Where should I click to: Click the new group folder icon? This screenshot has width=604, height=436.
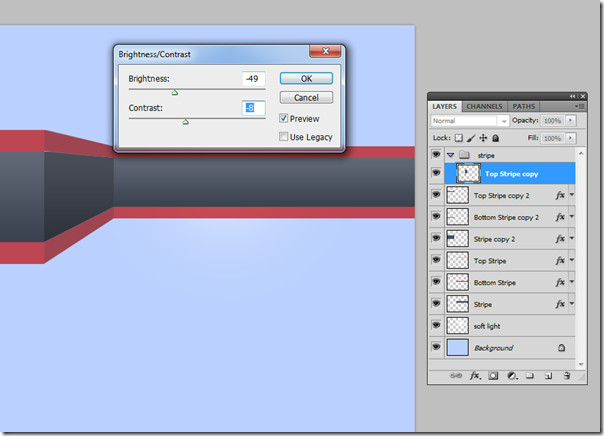pyautogui.click(x=530, y=376)
